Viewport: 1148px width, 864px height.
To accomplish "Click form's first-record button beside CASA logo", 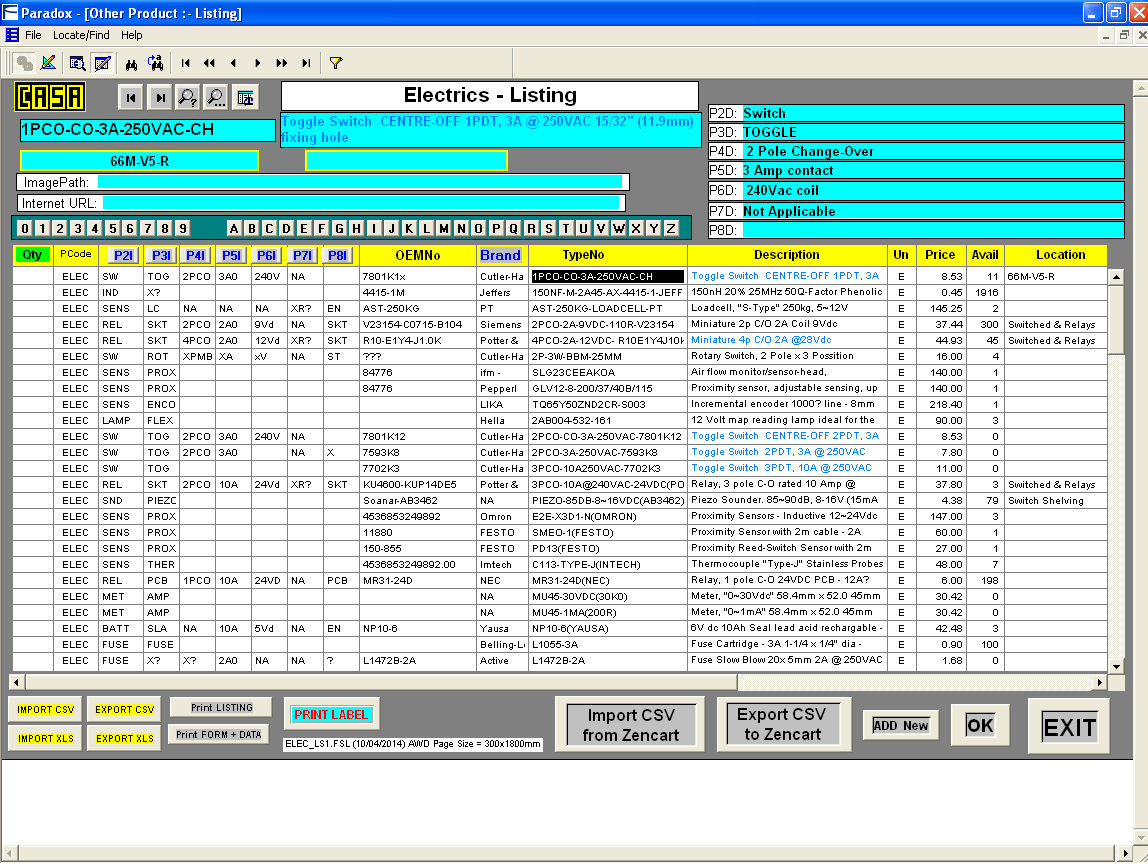I will 130,97.
